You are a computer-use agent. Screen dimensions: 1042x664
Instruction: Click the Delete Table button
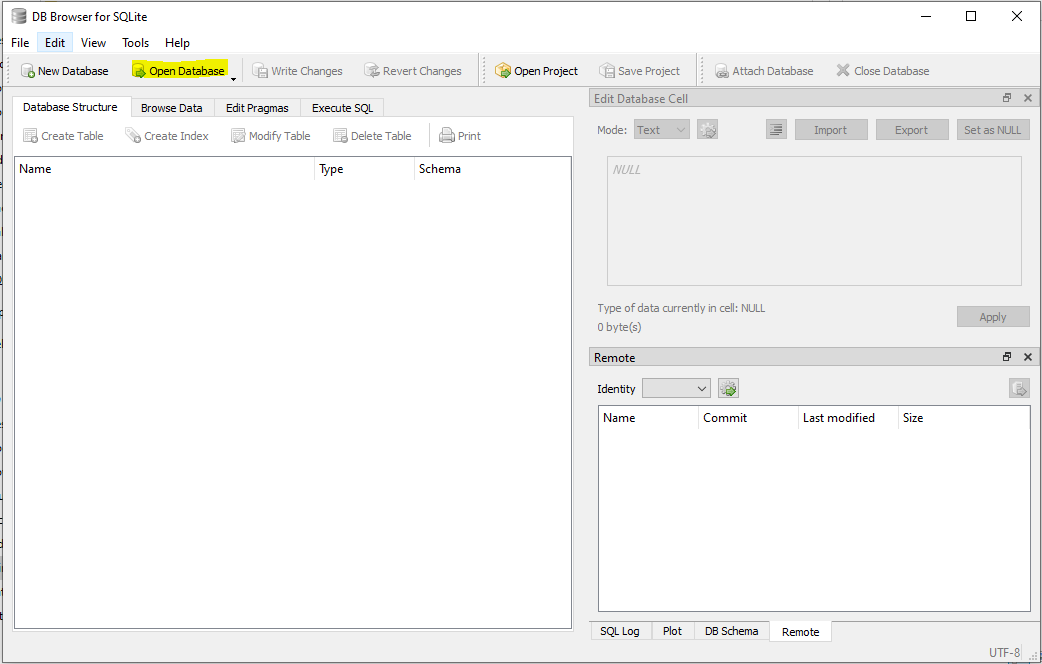point(372,136)
